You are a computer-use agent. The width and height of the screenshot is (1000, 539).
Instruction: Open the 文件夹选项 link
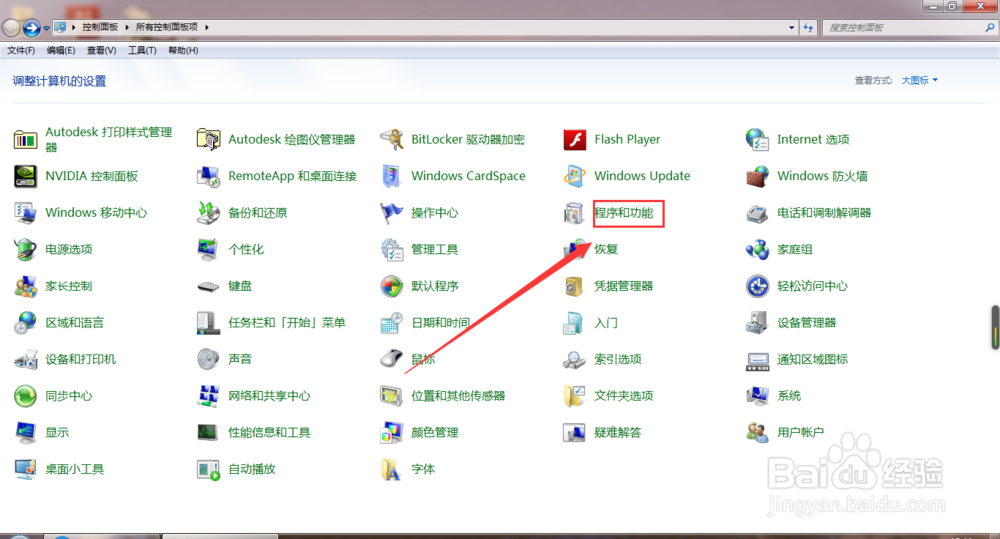[x=624, y=396]
